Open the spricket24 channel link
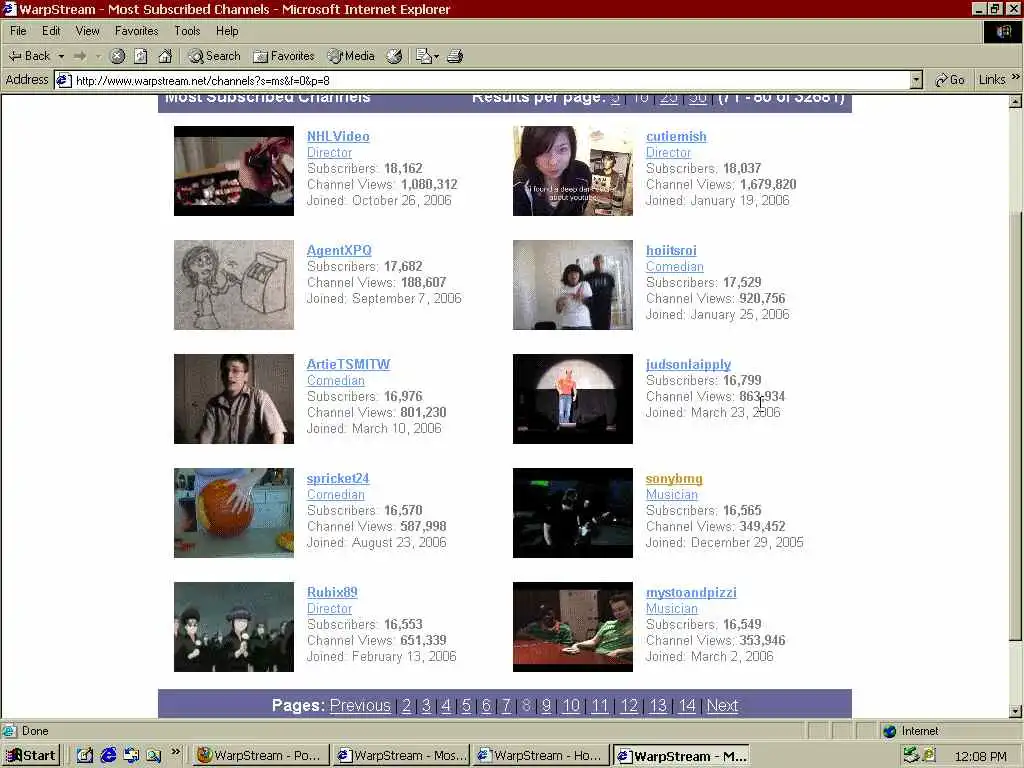Viewport: 1024px width, 768px height. [x=338, y=478]
